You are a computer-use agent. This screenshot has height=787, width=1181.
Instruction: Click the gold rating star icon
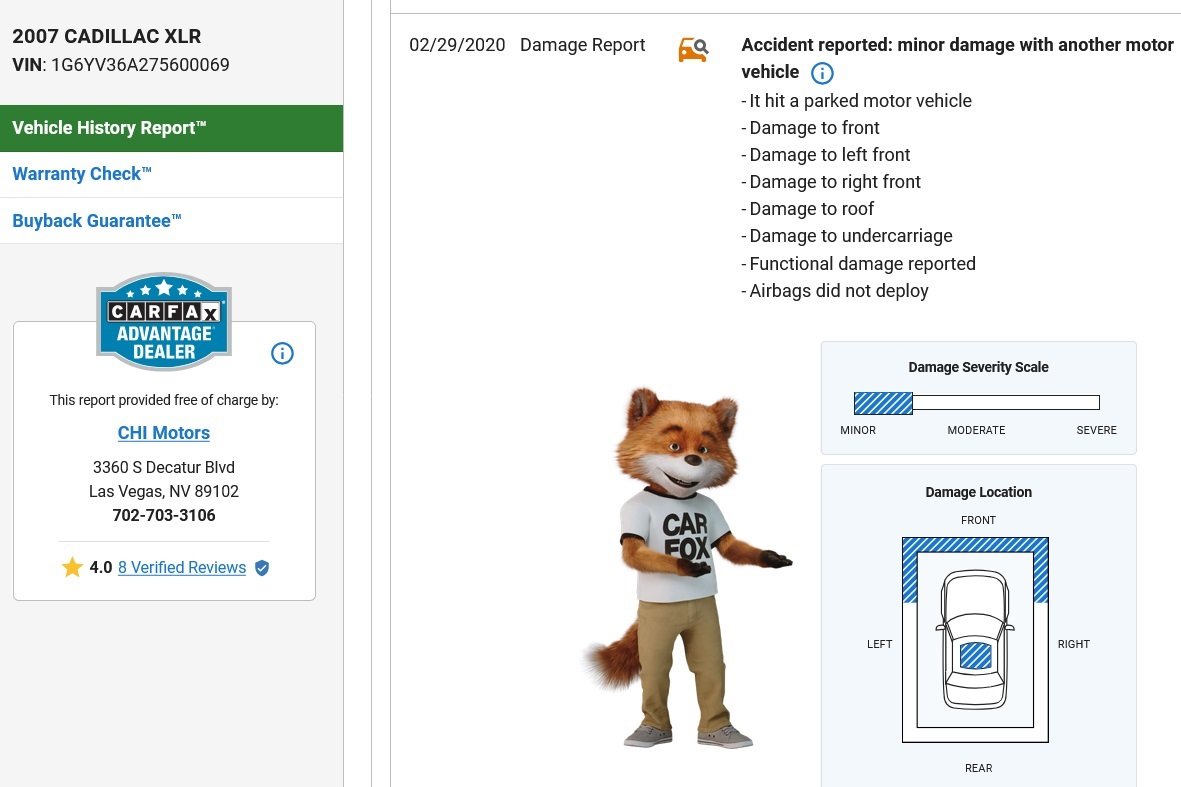coord(72,567)
